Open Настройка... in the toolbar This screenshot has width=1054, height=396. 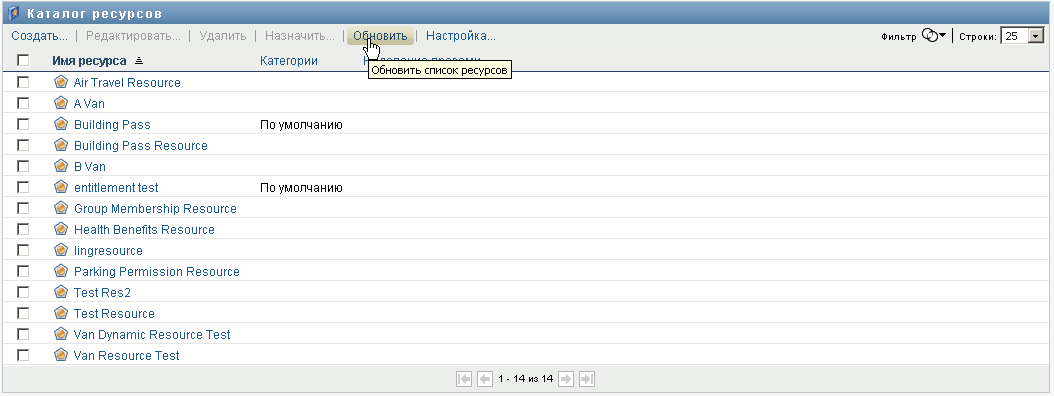pos(461,36)
